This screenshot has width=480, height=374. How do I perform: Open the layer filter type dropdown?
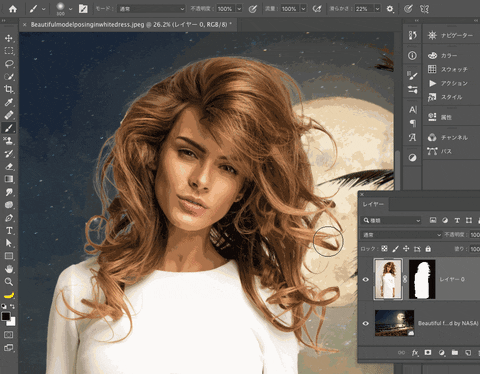coord(391,220)
